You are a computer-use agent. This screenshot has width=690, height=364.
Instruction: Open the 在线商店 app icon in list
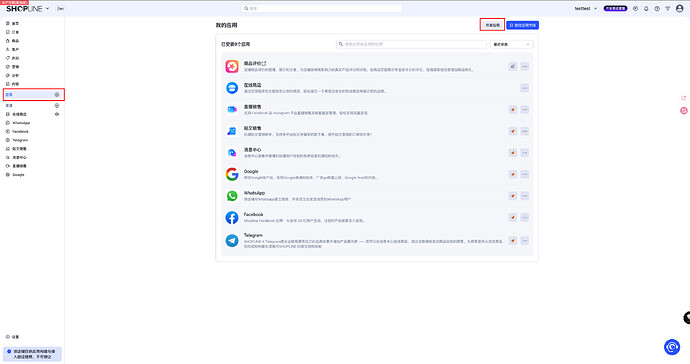tap(232, 88)
